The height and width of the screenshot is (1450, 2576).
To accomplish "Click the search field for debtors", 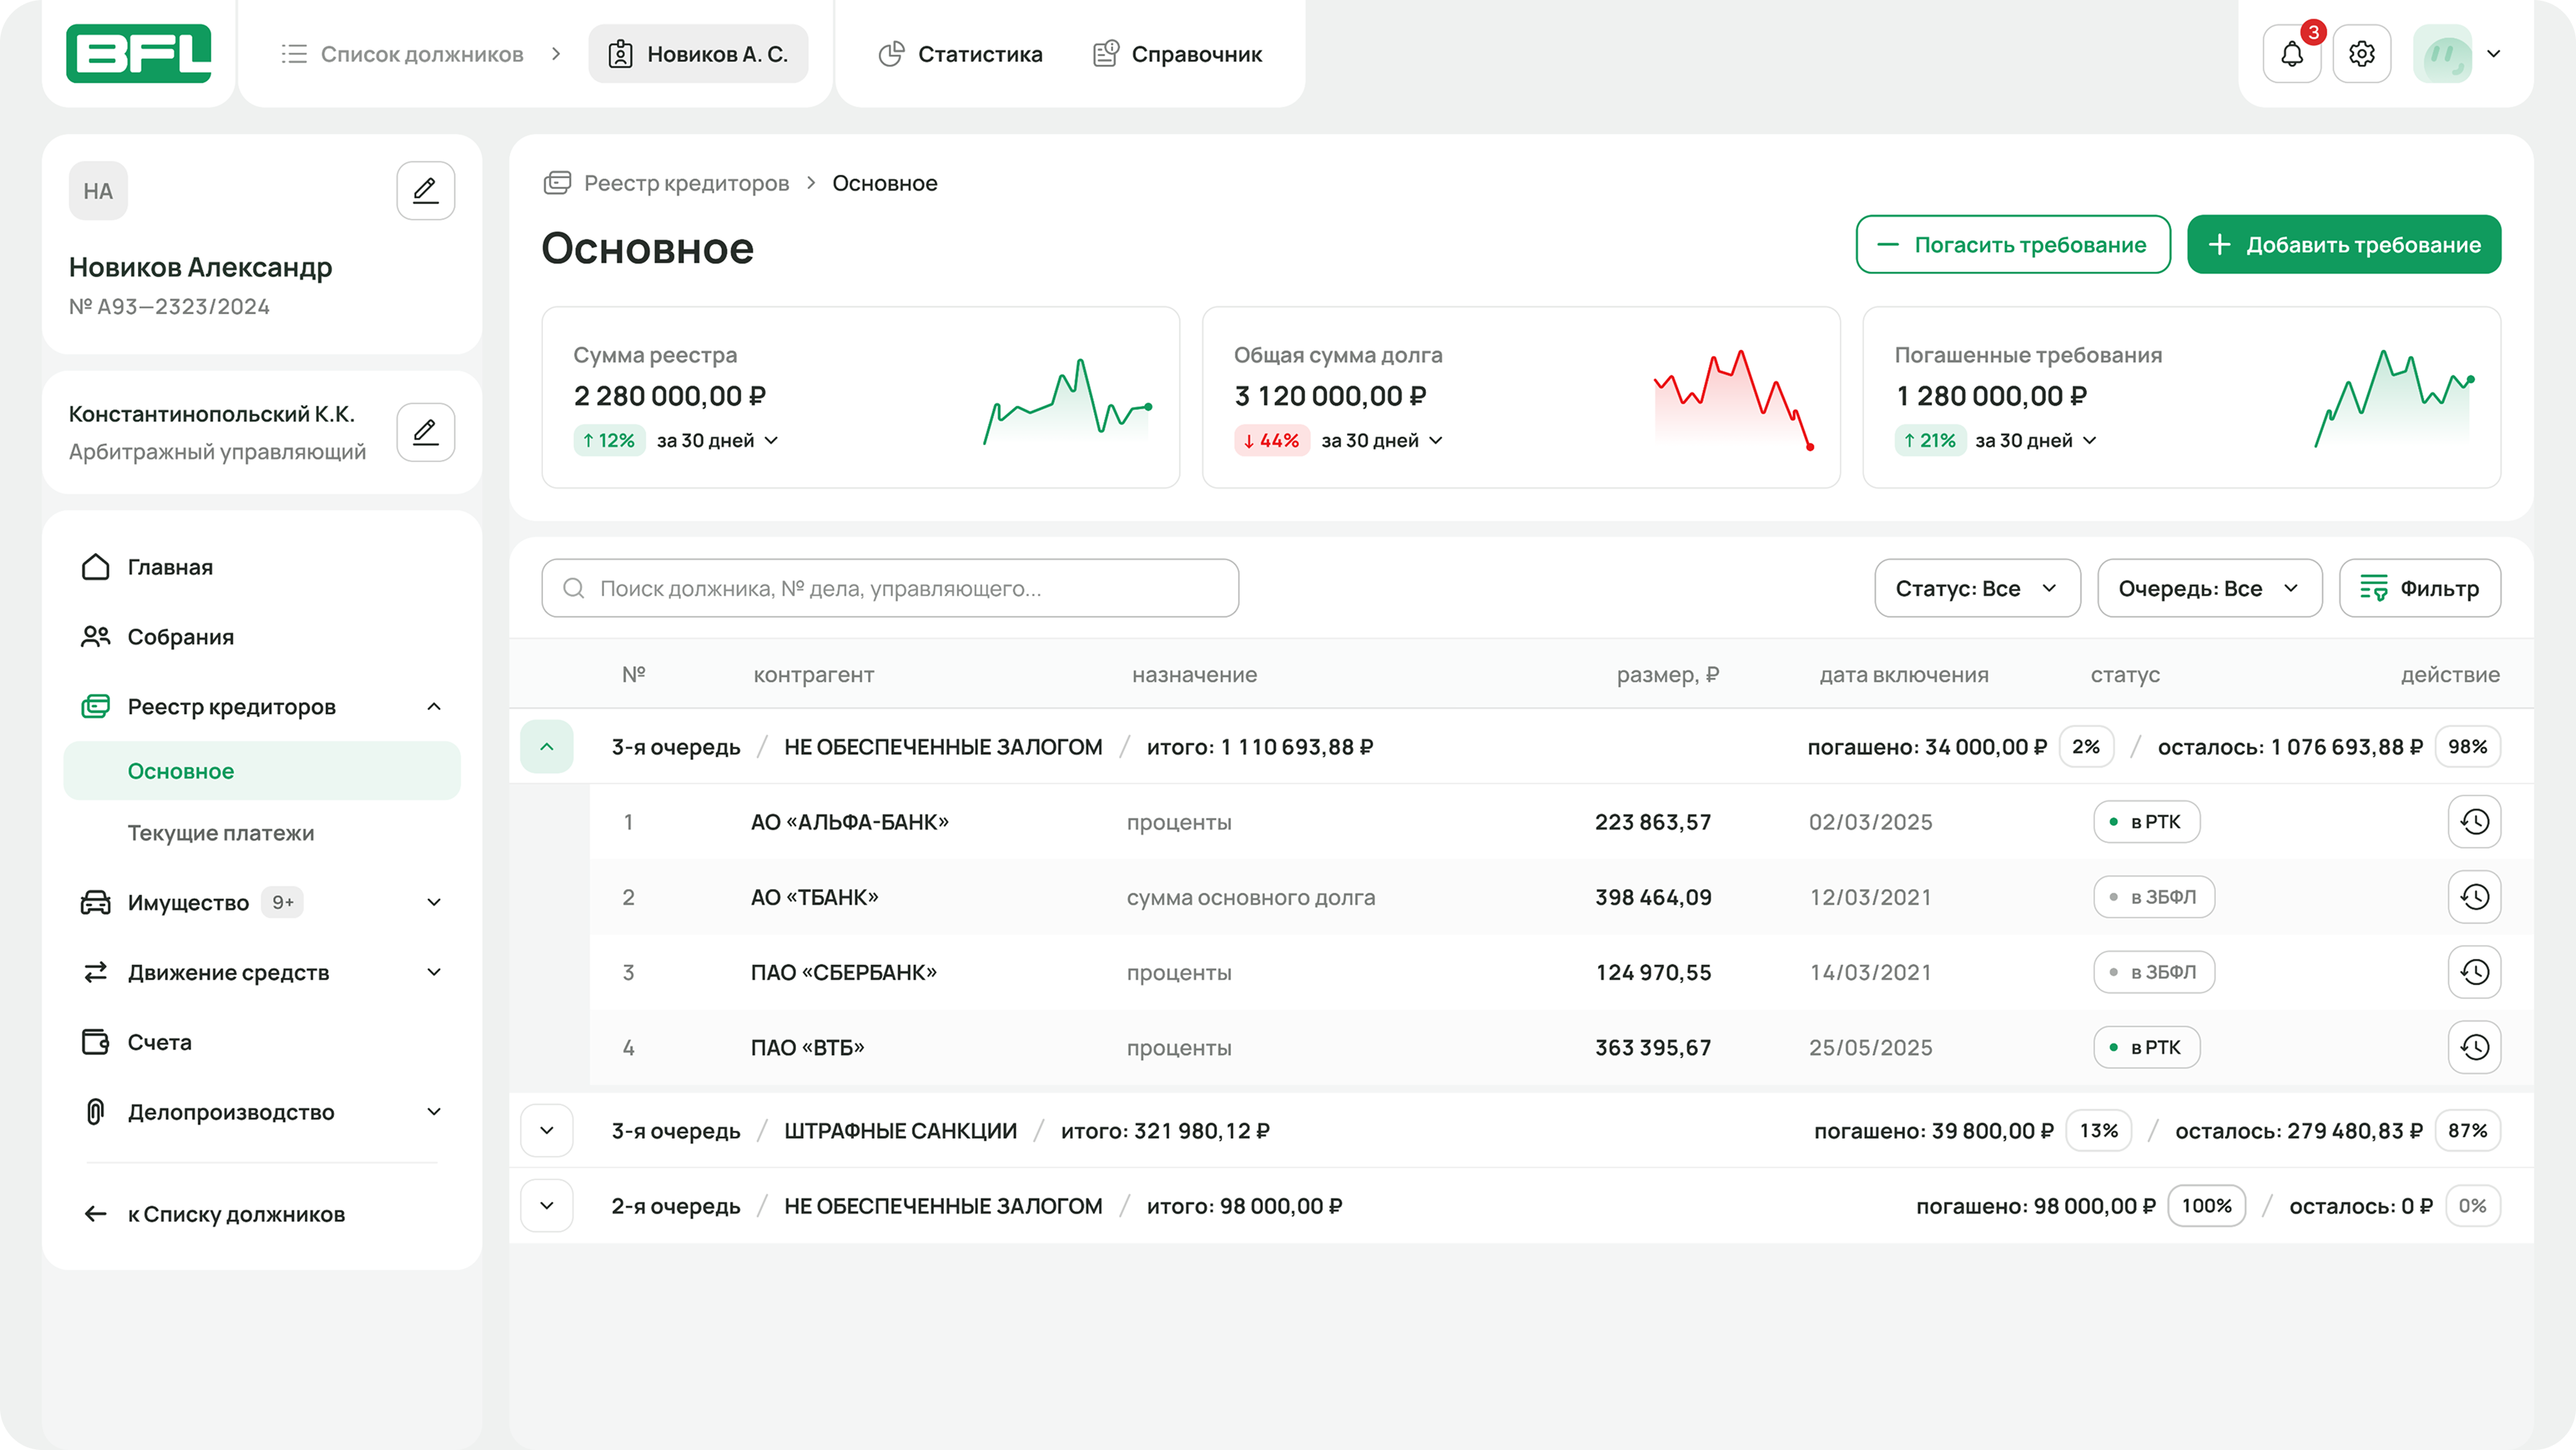I will click(x=890, y=588).
